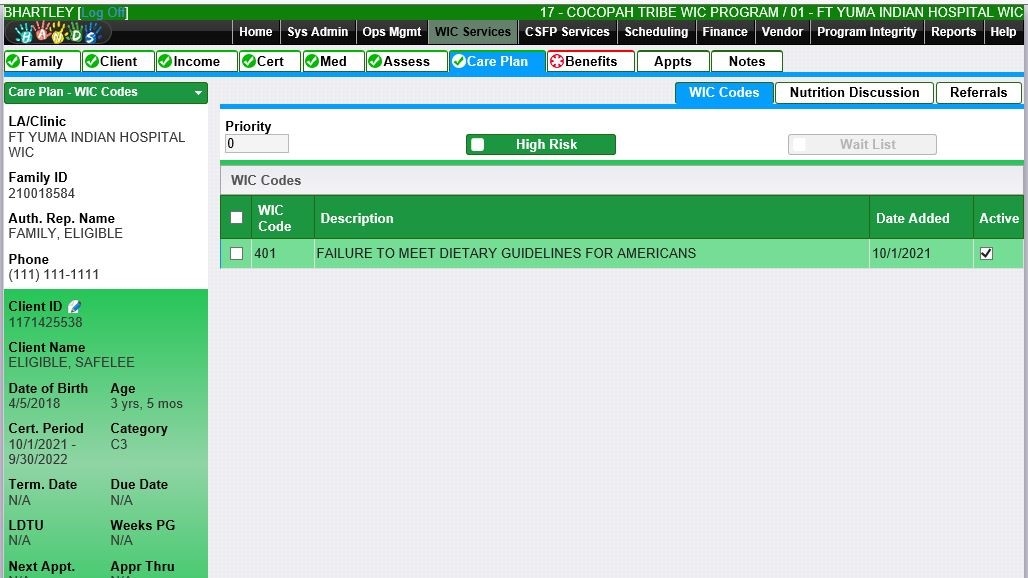Uncheck the Active checkbox for code 401
Image resolution: width=1028 pixels, height=578 pixels.
pyautogui.click(x=986, y=254)
